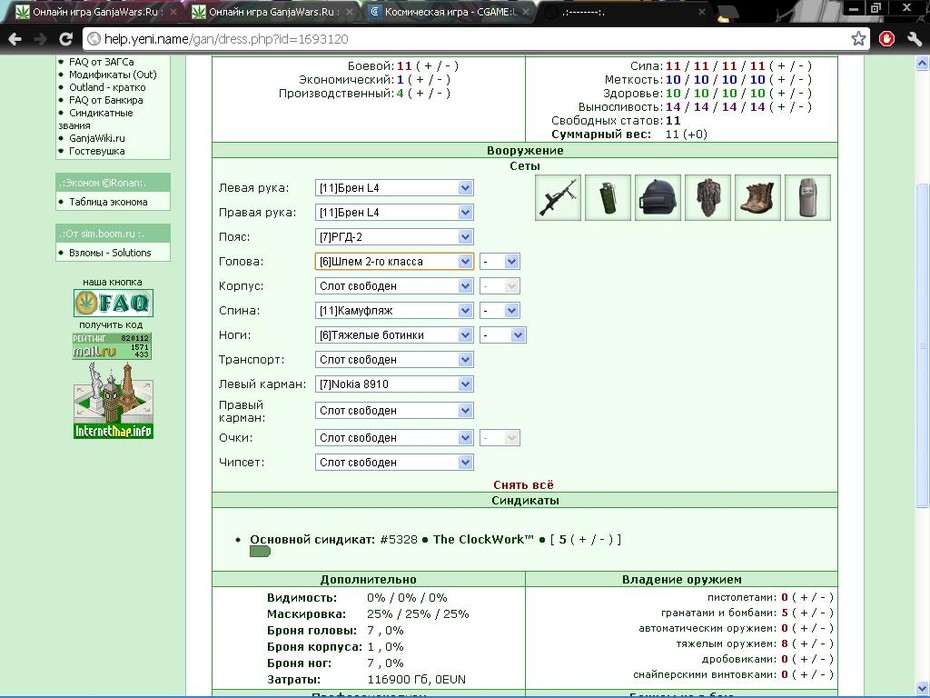Viewport: 930px width, 698px height.
Task: Click the тяжелым оружием skill value 8
Action: point(785,643)
